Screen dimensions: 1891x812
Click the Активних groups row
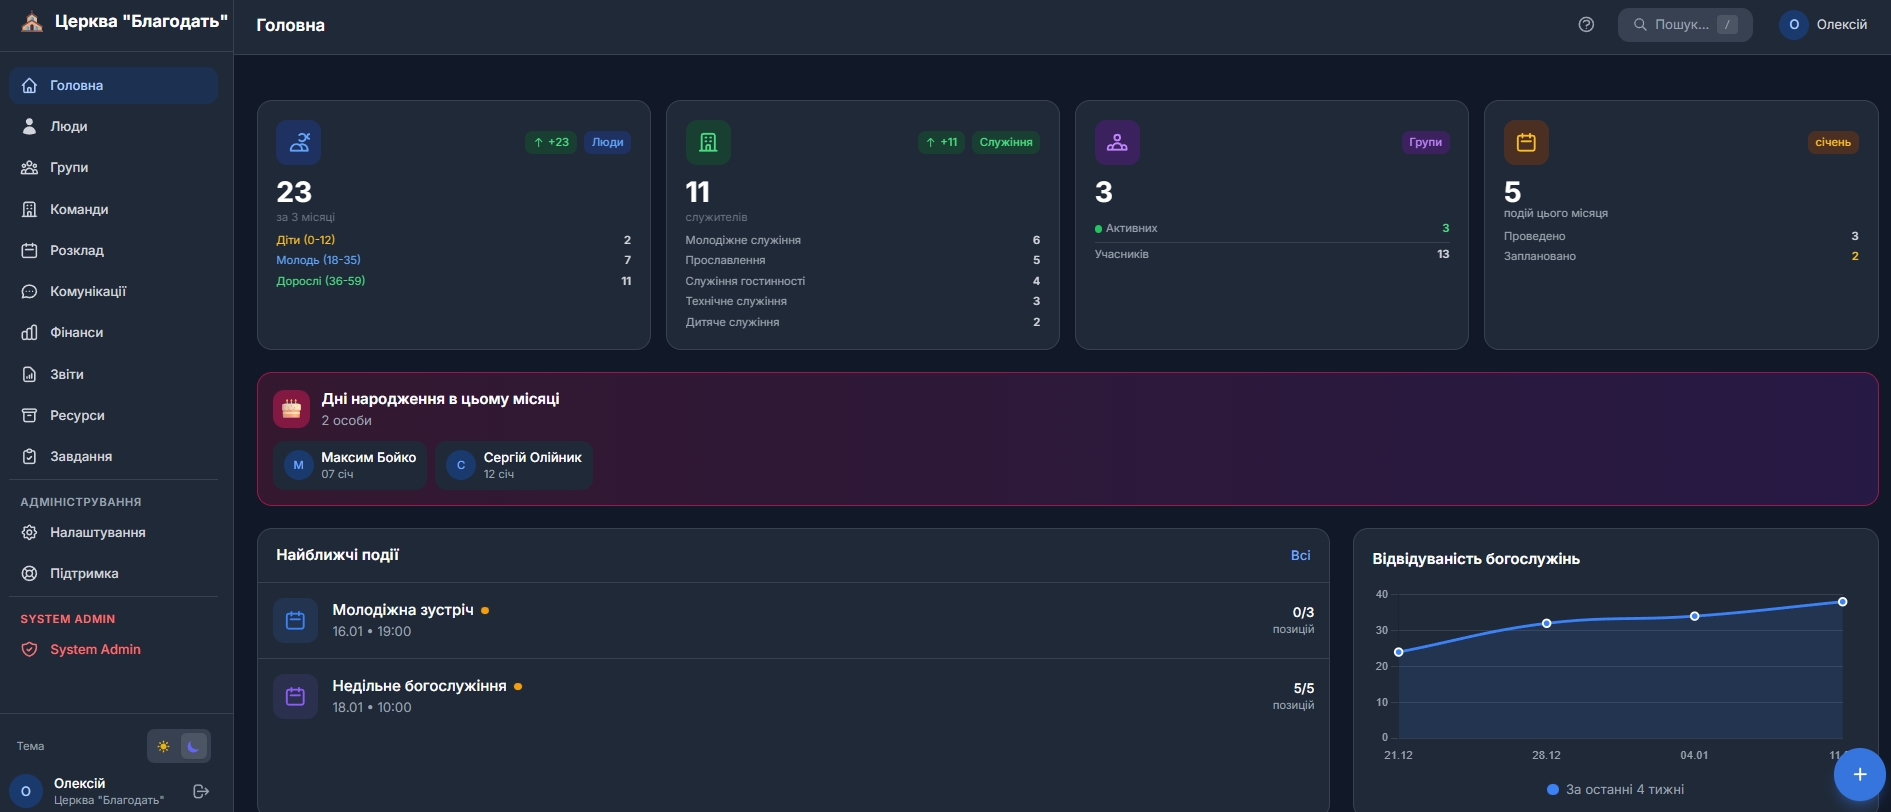click(1272, 228)
